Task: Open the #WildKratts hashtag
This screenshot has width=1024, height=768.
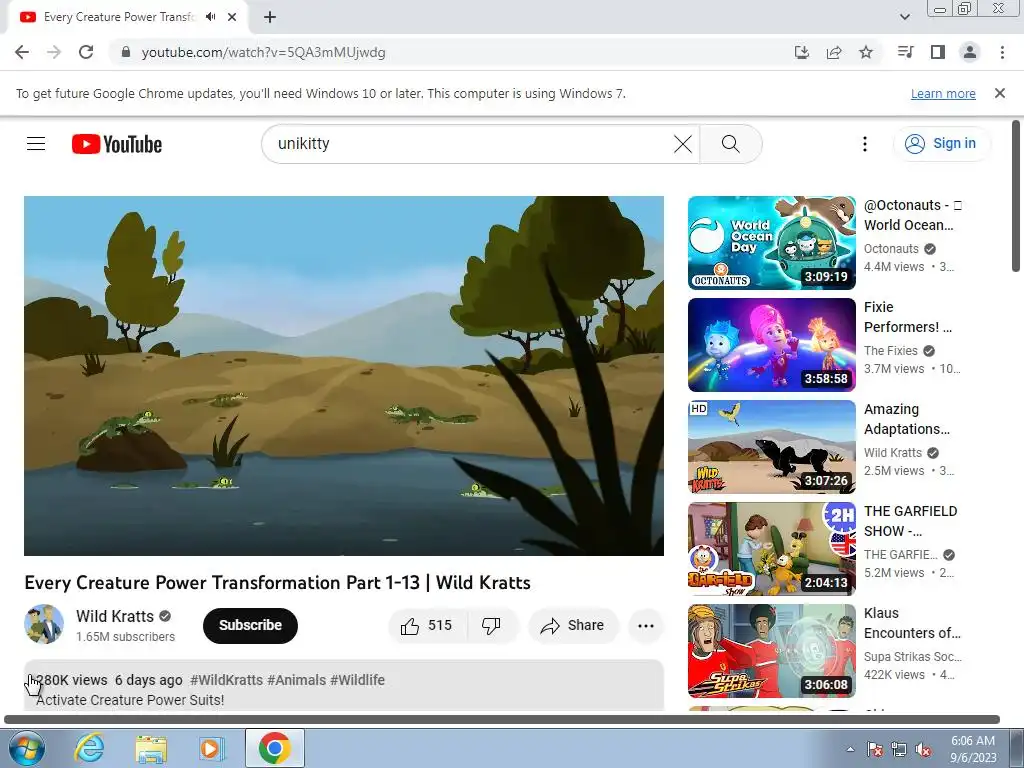Action: pos(226,680)
